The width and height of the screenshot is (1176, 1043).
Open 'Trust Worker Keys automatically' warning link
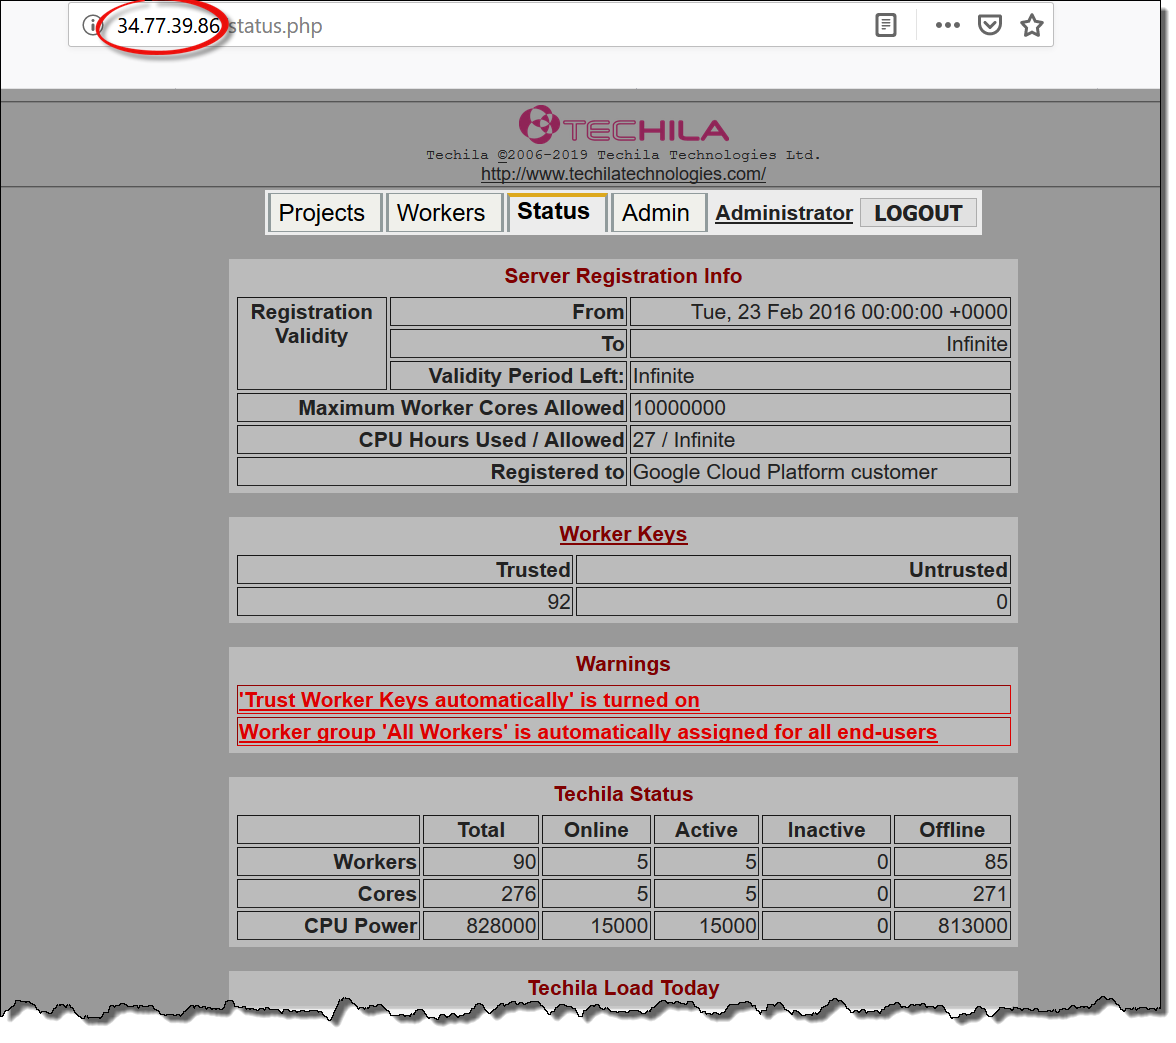(469, 700)
